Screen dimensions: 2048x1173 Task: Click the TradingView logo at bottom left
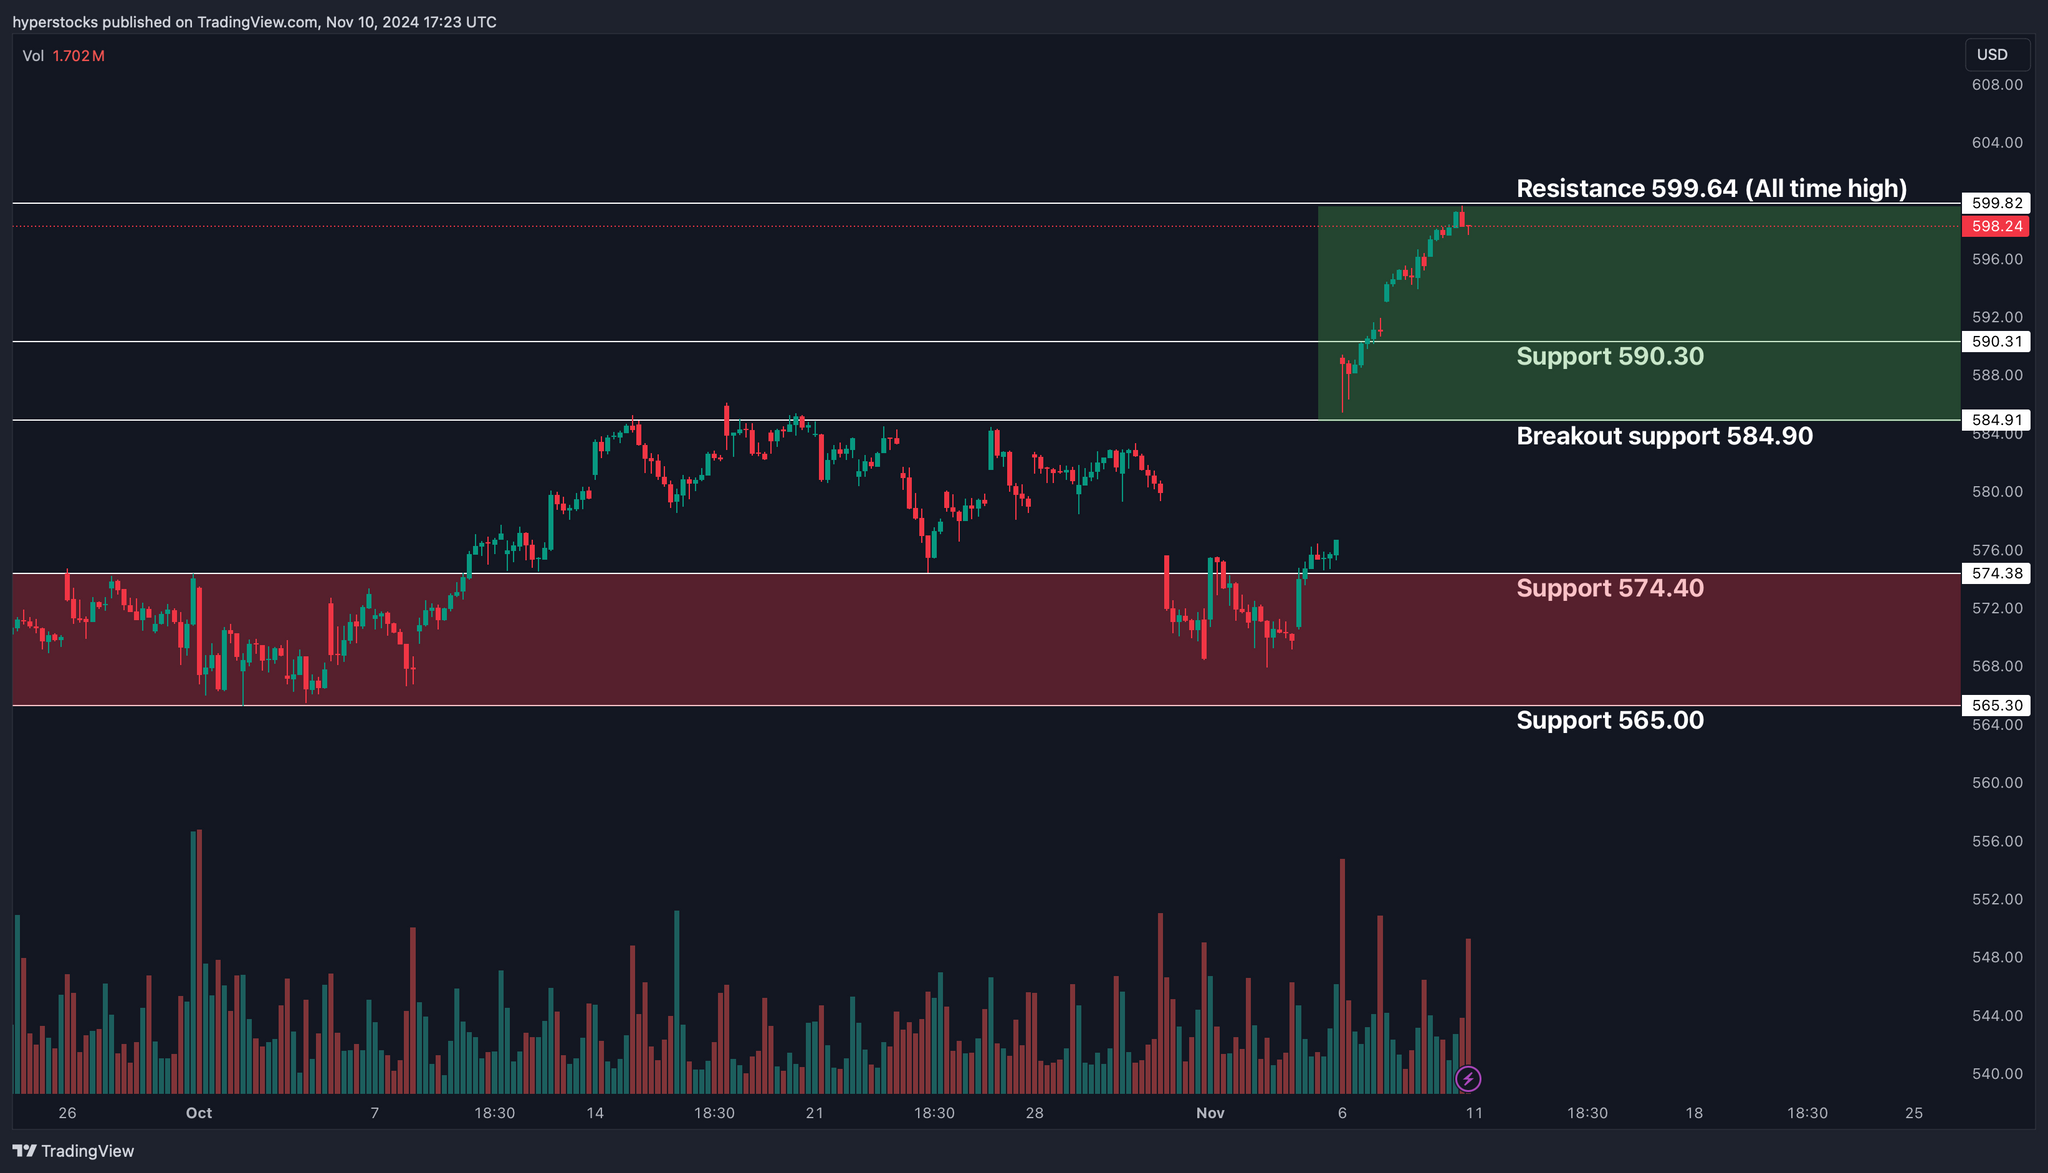pyautogui.click(x=73, y=1151)
